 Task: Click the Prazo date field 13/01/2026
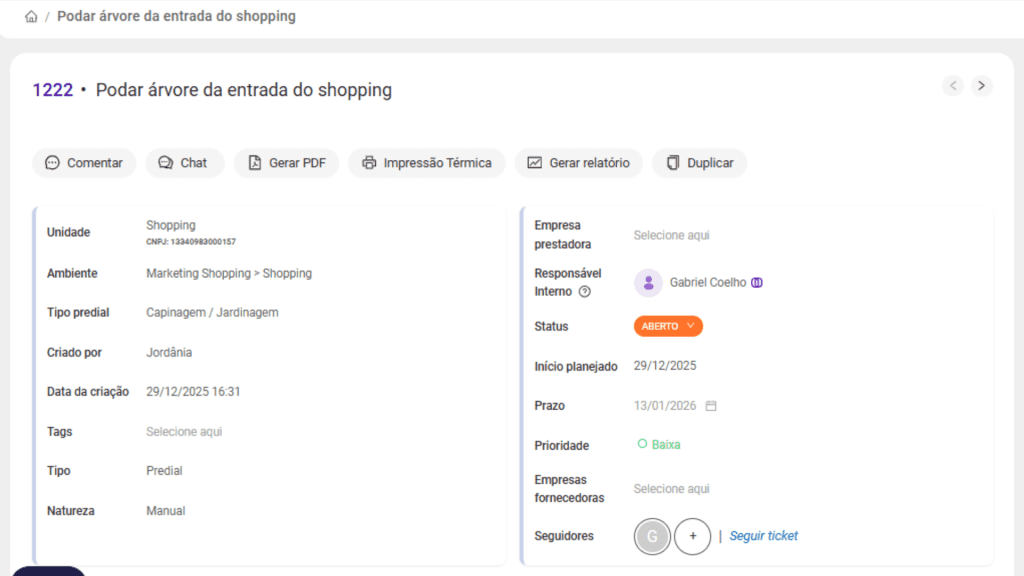click(x=664, y=406)
